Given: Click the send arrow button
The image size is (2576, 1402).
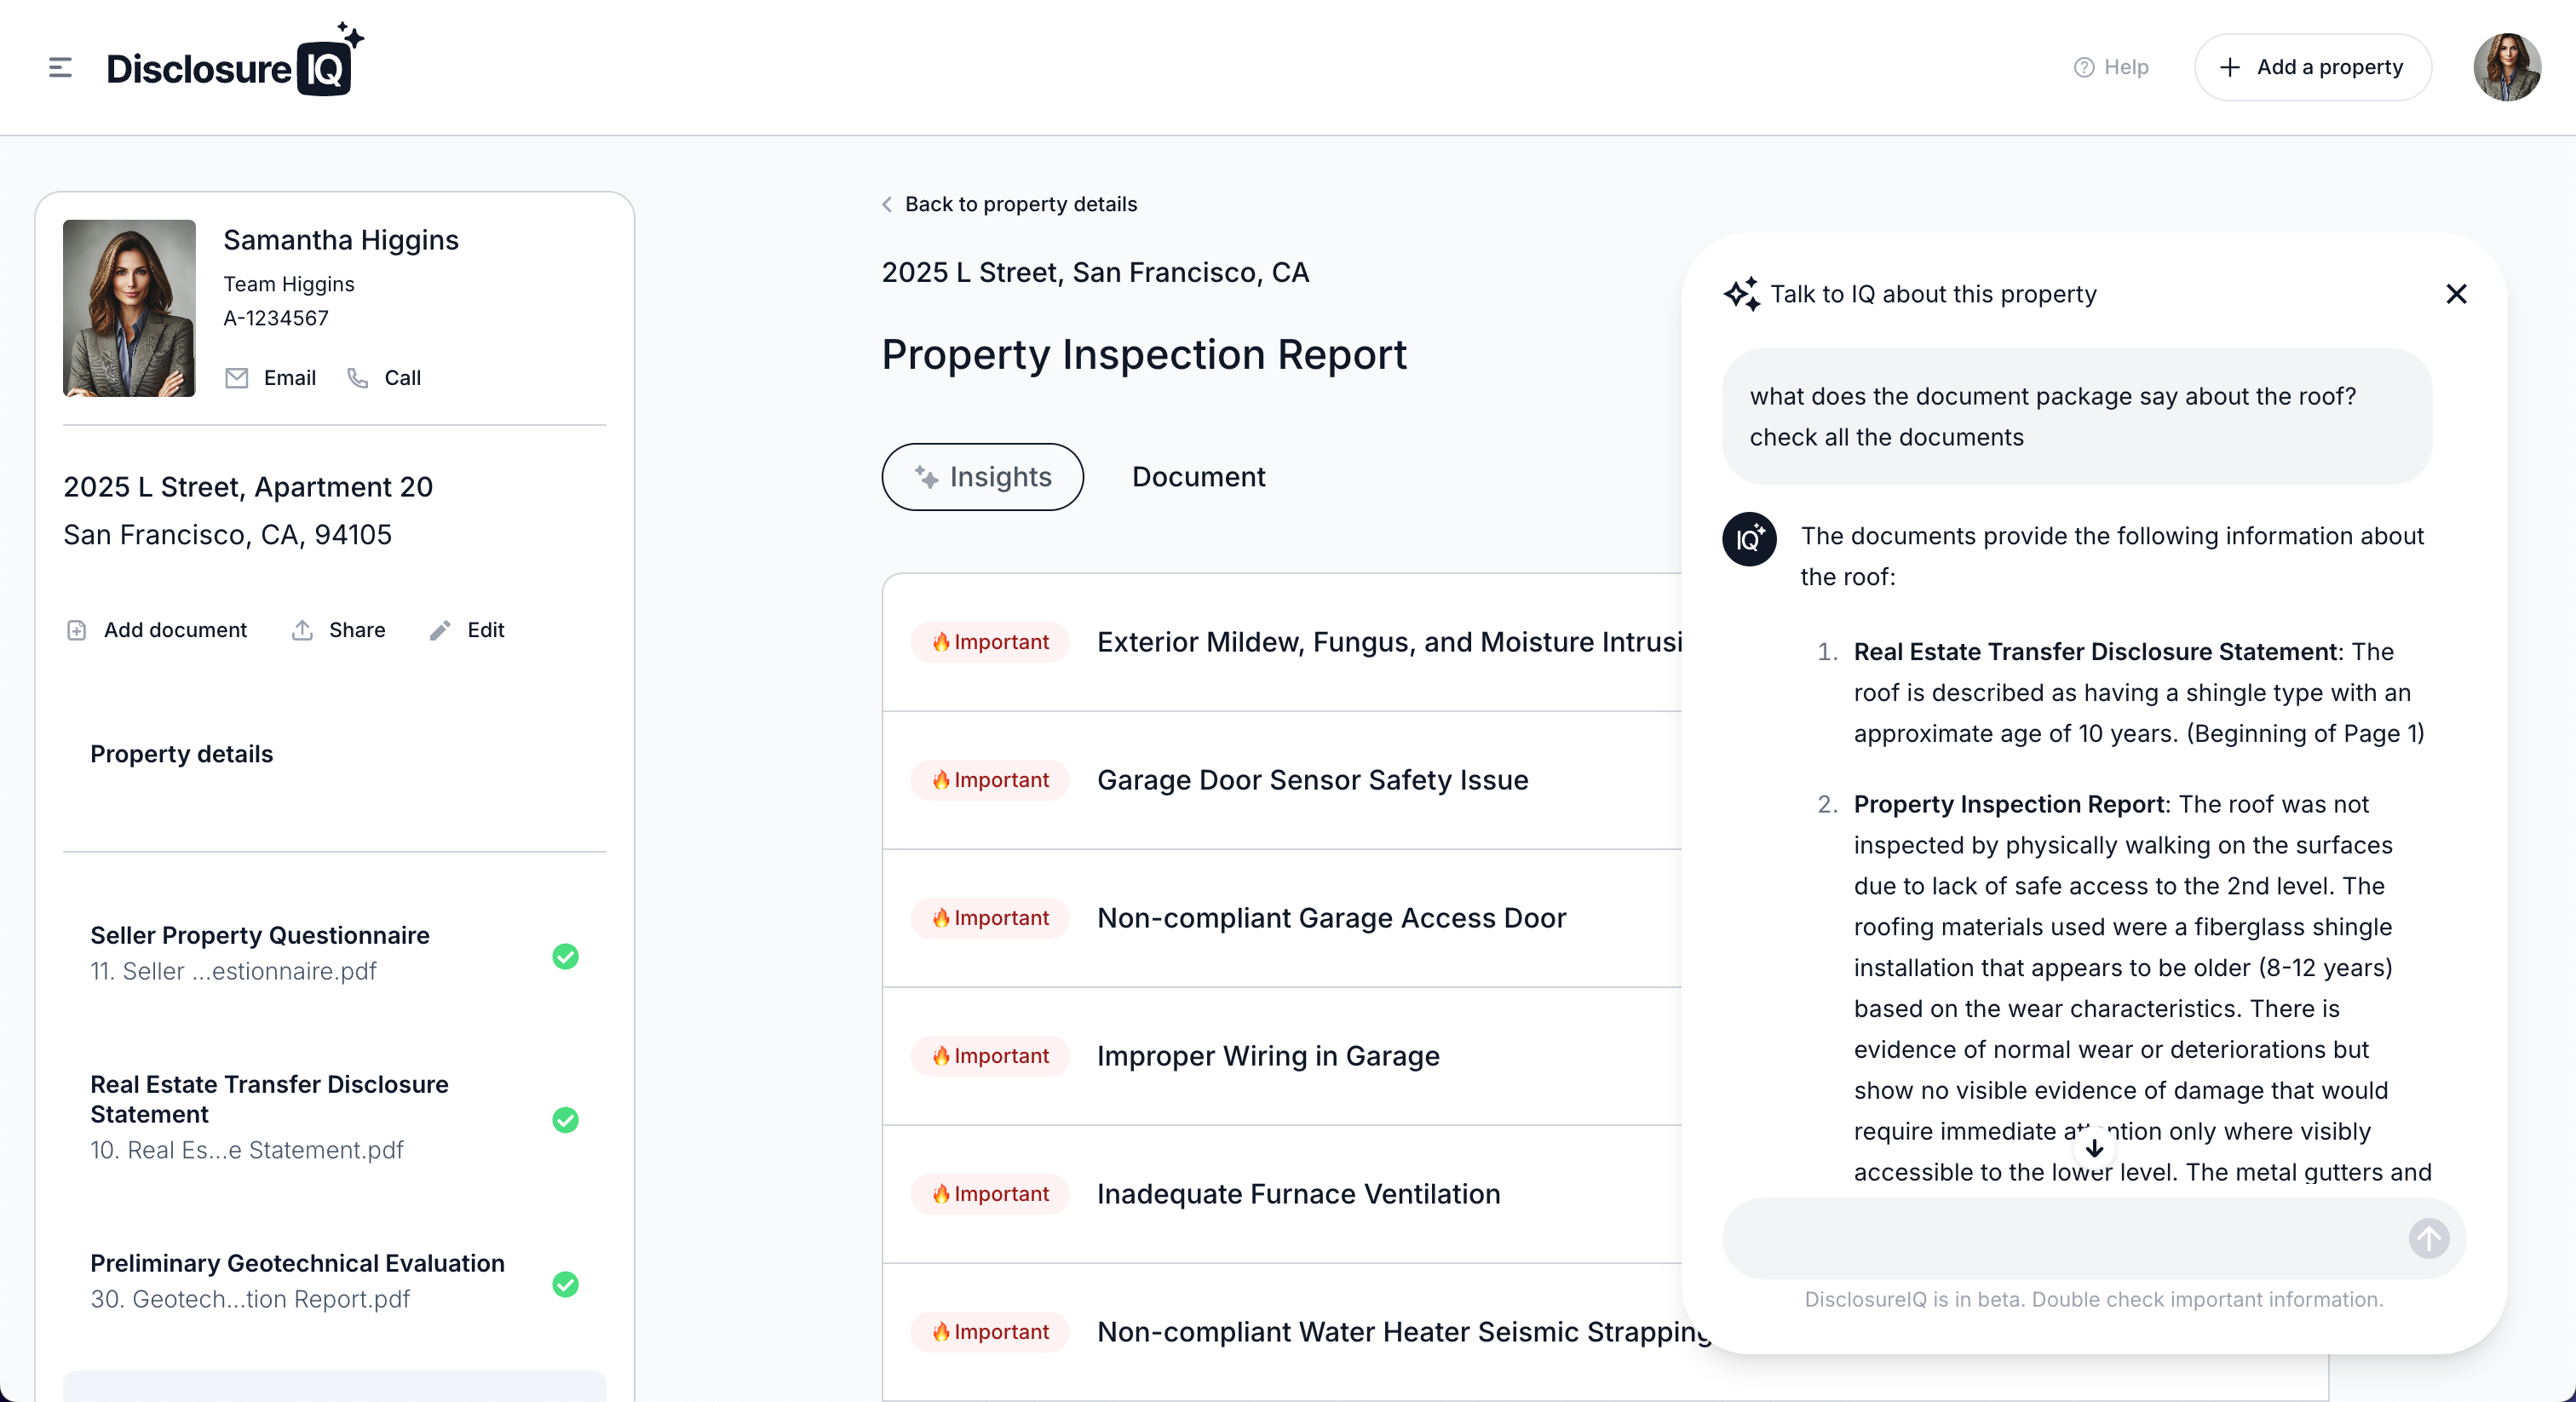Looking at the screenshot, I should (x=2428, y=1239).
